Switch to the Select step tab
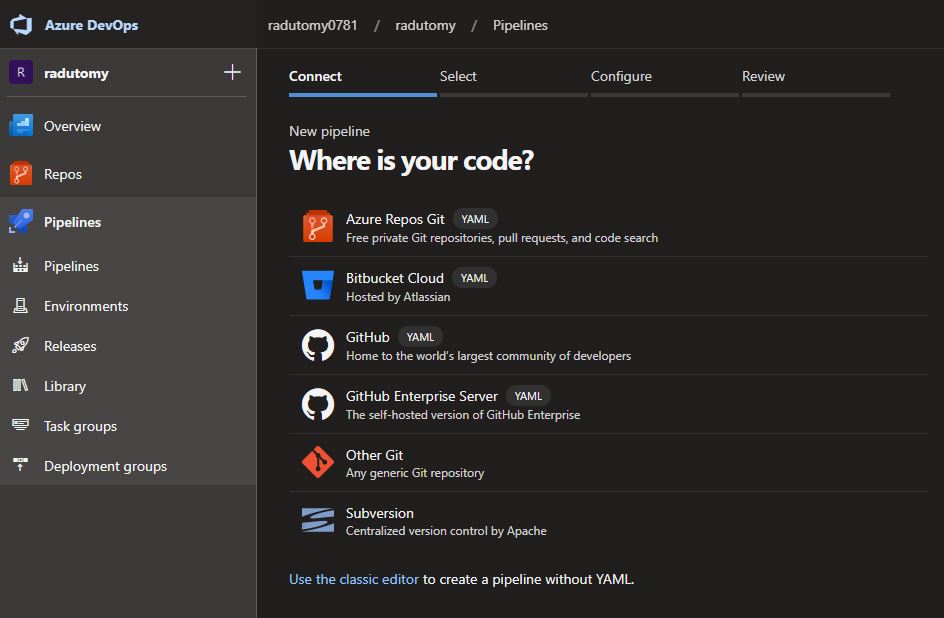Image resolution: width=944 pixels, height=618 pixels. pos(514,81)
